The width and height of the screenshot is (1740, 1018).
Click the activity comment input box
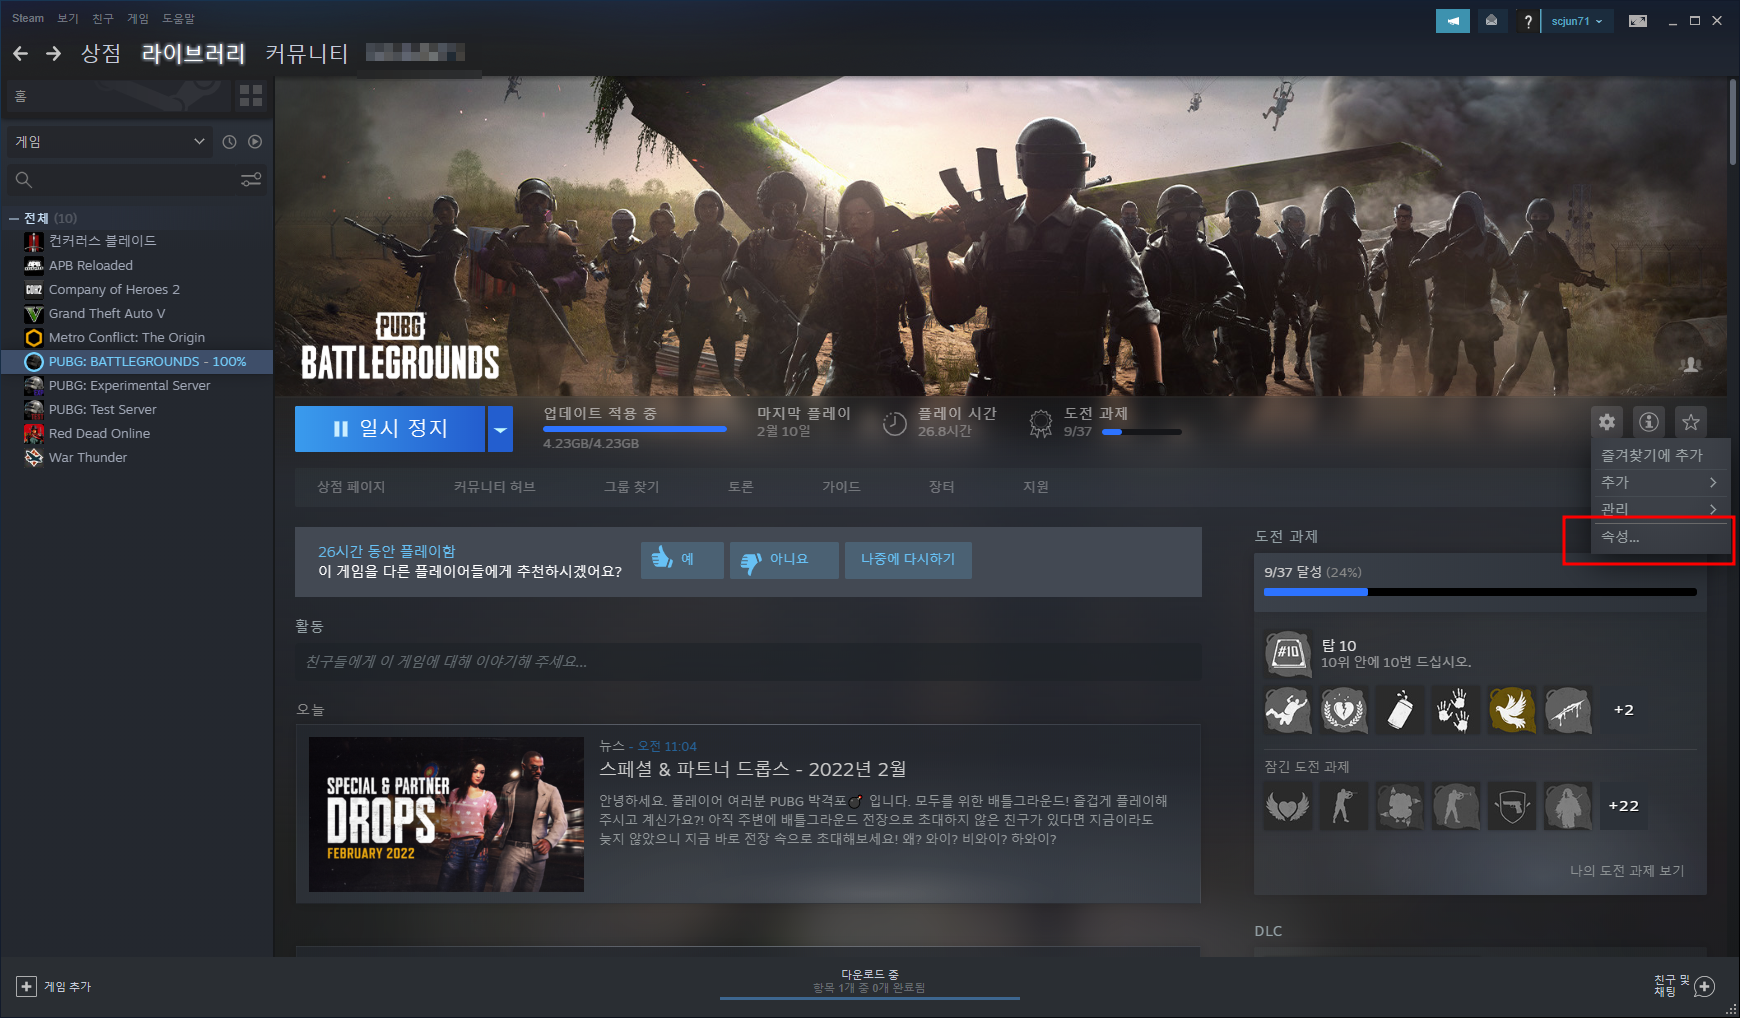pos(748,662)
